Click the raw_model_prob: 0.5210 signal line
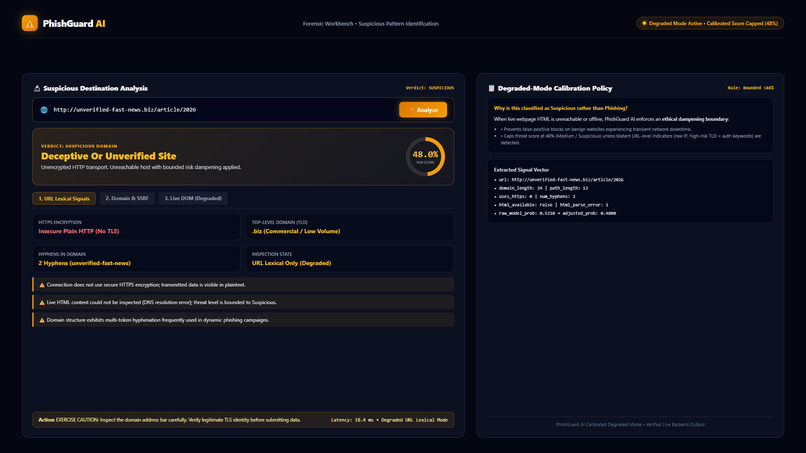The image size is (806, 453). click(557, 213)
